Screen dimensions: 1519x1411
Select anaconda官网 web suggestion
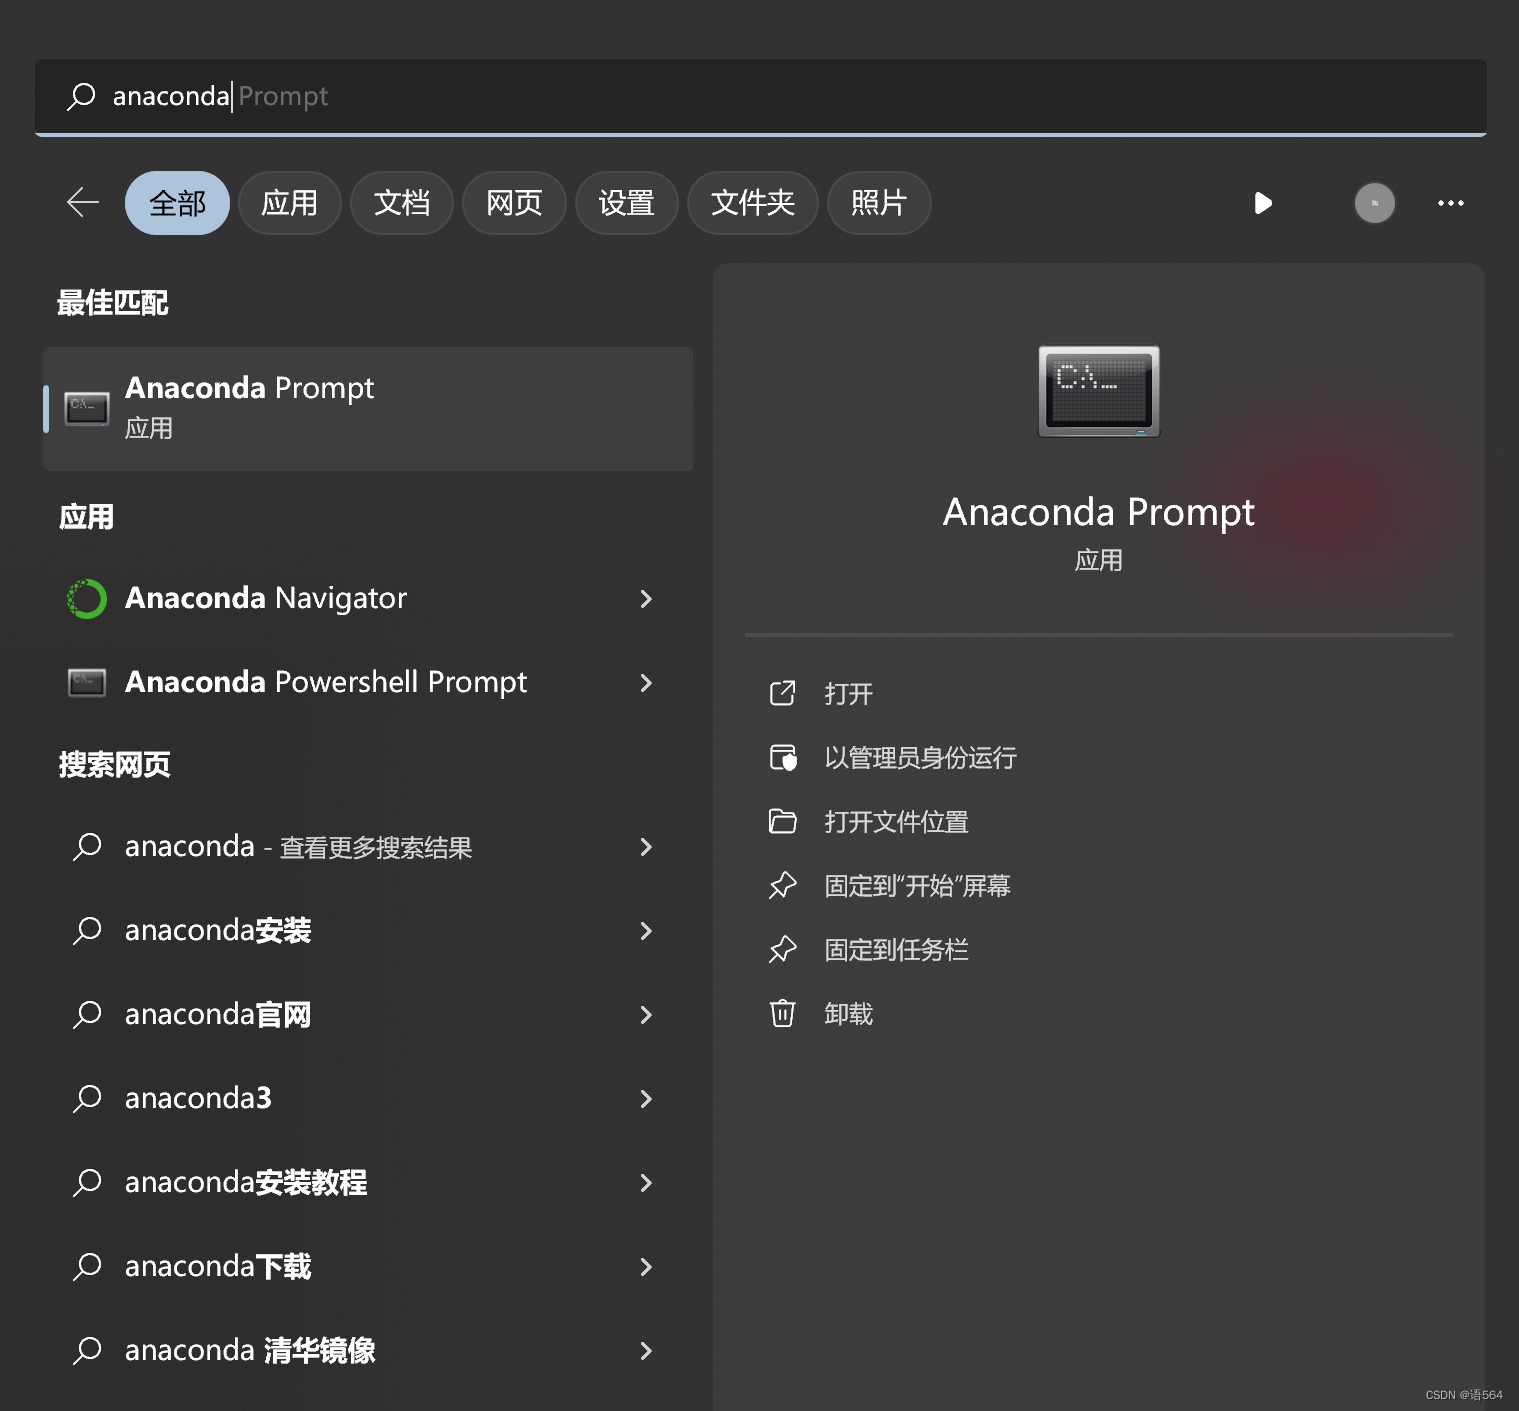368,1015
